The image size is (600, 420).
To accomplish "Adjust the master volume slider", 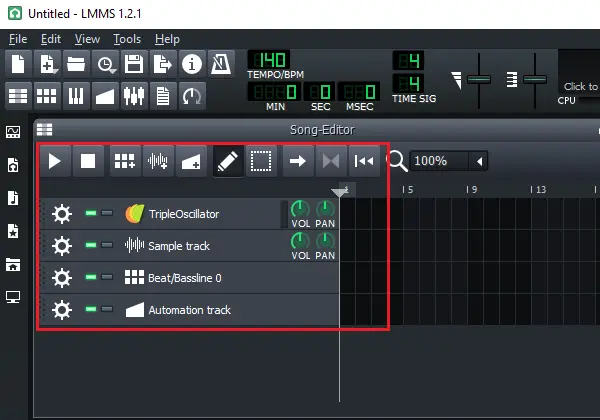I will tap(479, 80).
